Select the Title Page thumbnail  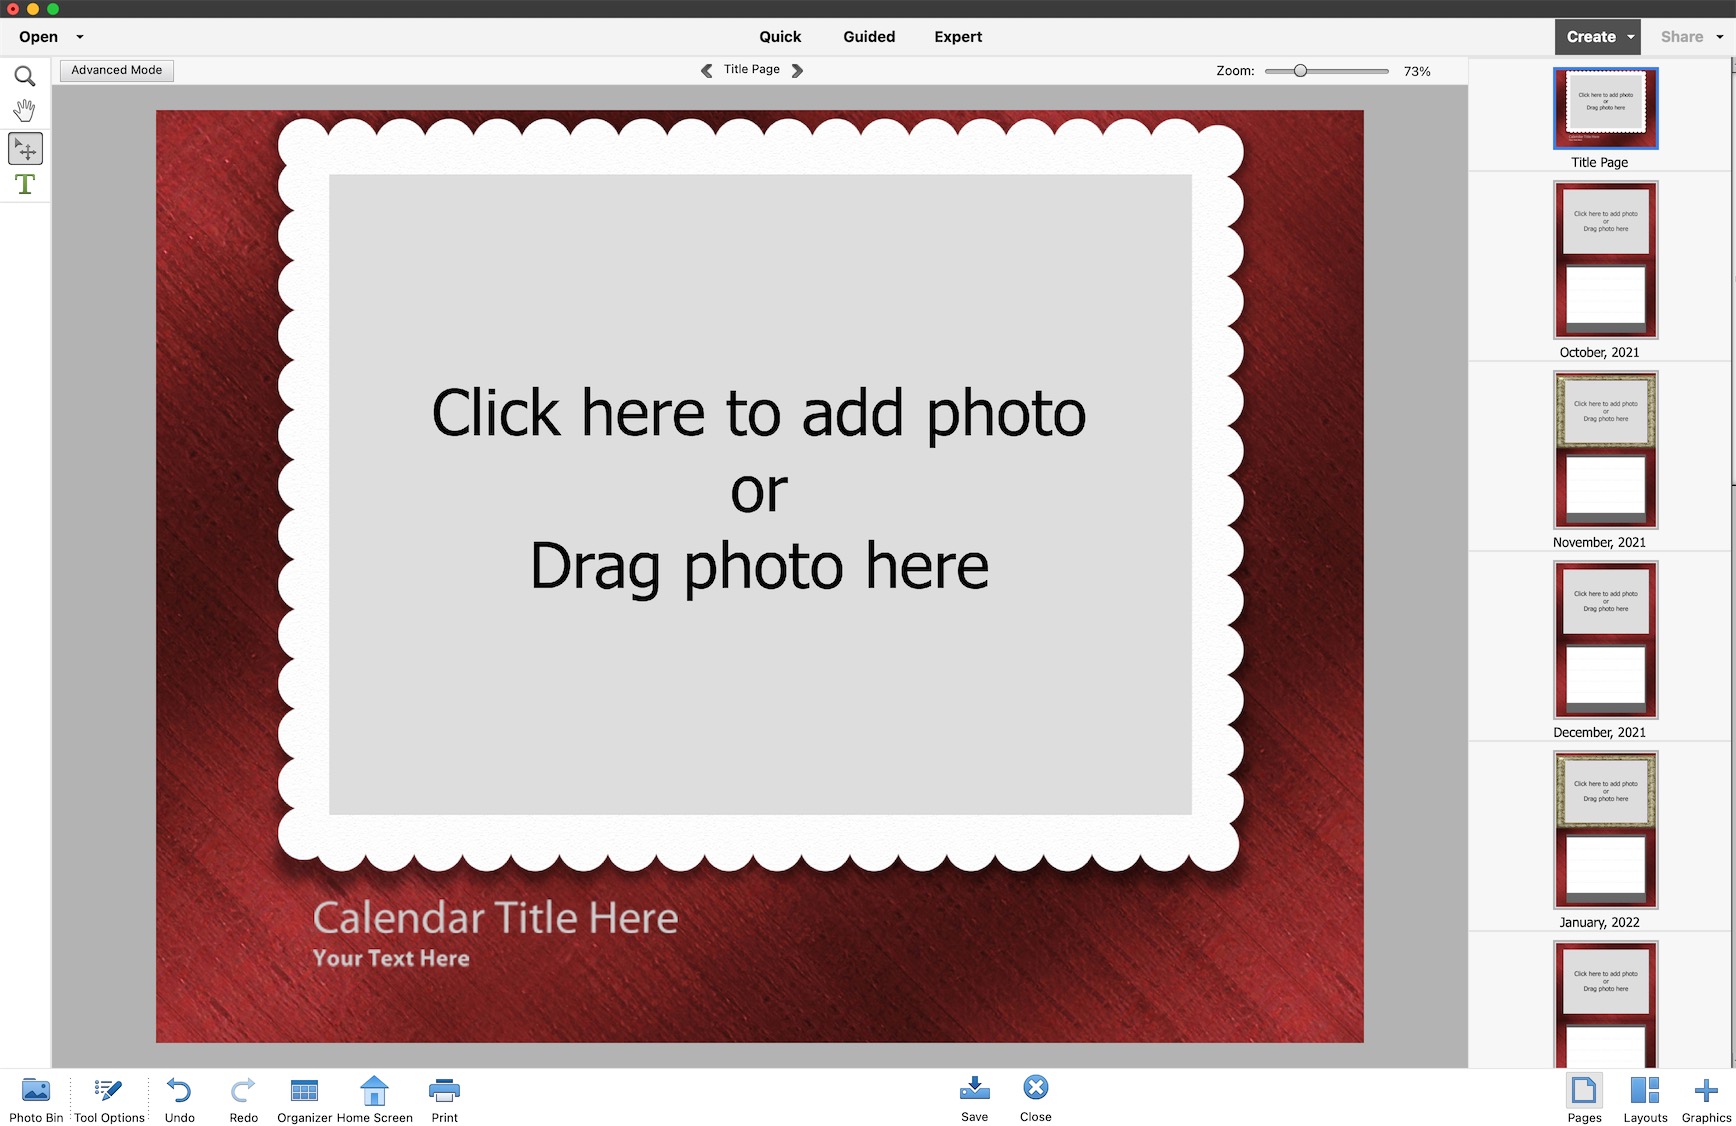pos(1605,108)
